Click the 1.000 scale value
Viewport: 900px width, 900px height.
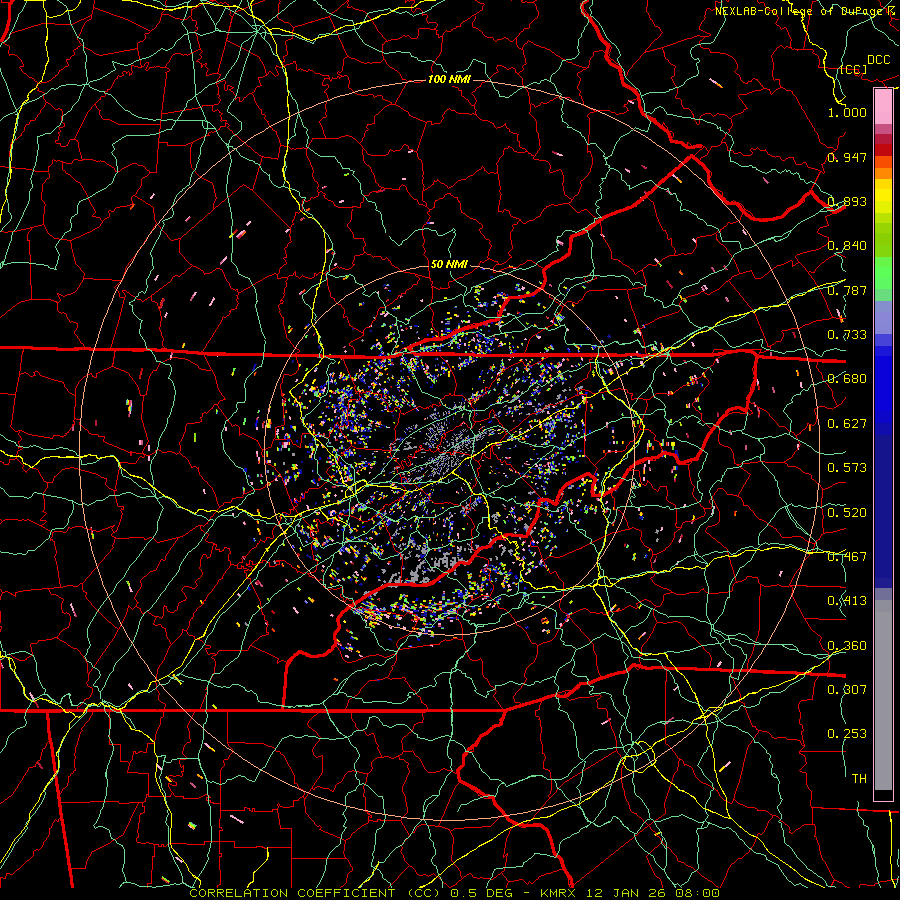847,112
